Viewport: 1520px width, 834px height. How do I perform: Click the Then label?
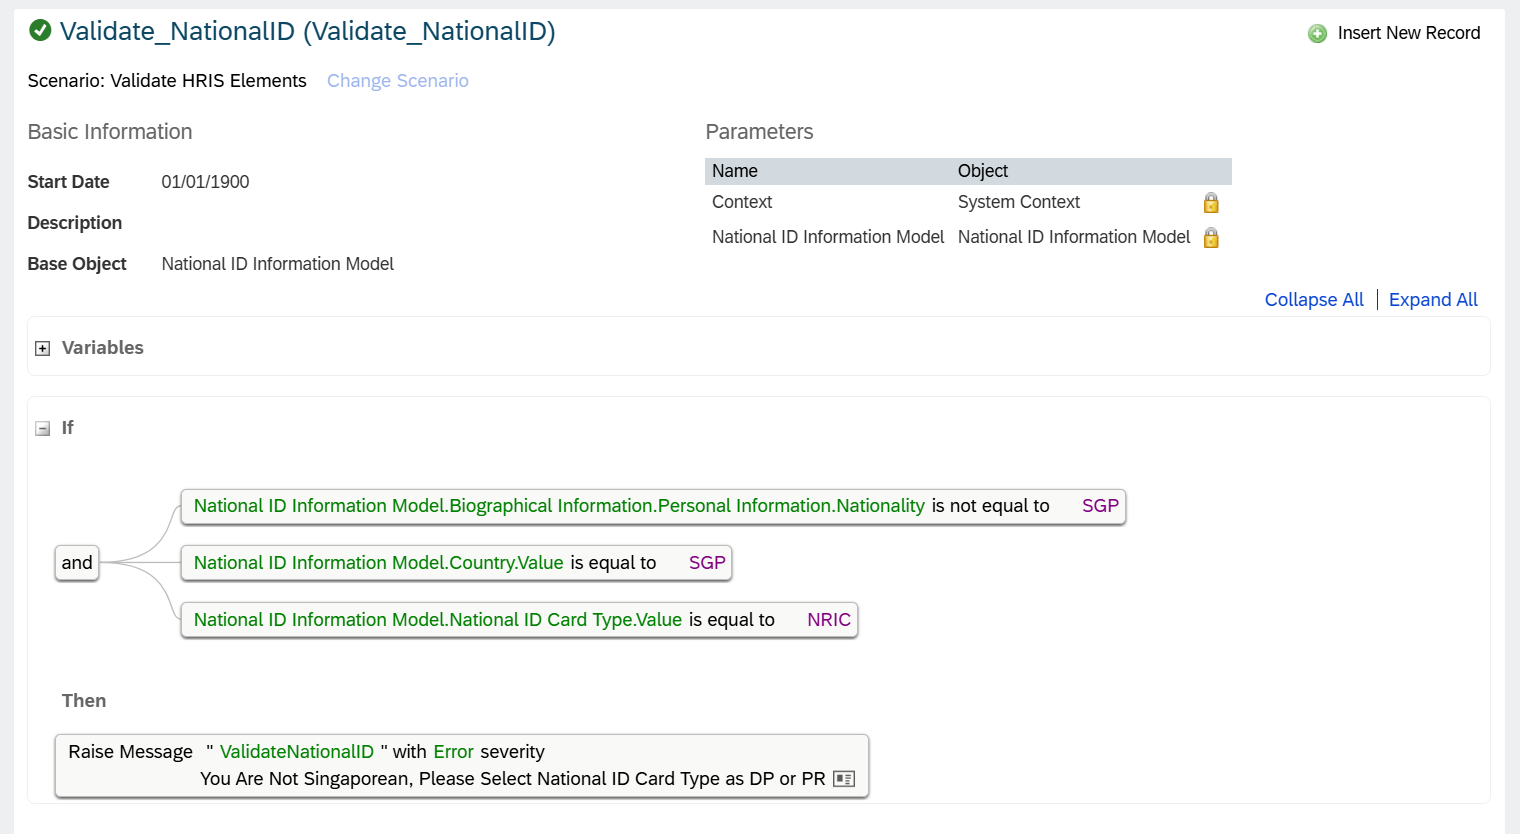pos(84,701)
